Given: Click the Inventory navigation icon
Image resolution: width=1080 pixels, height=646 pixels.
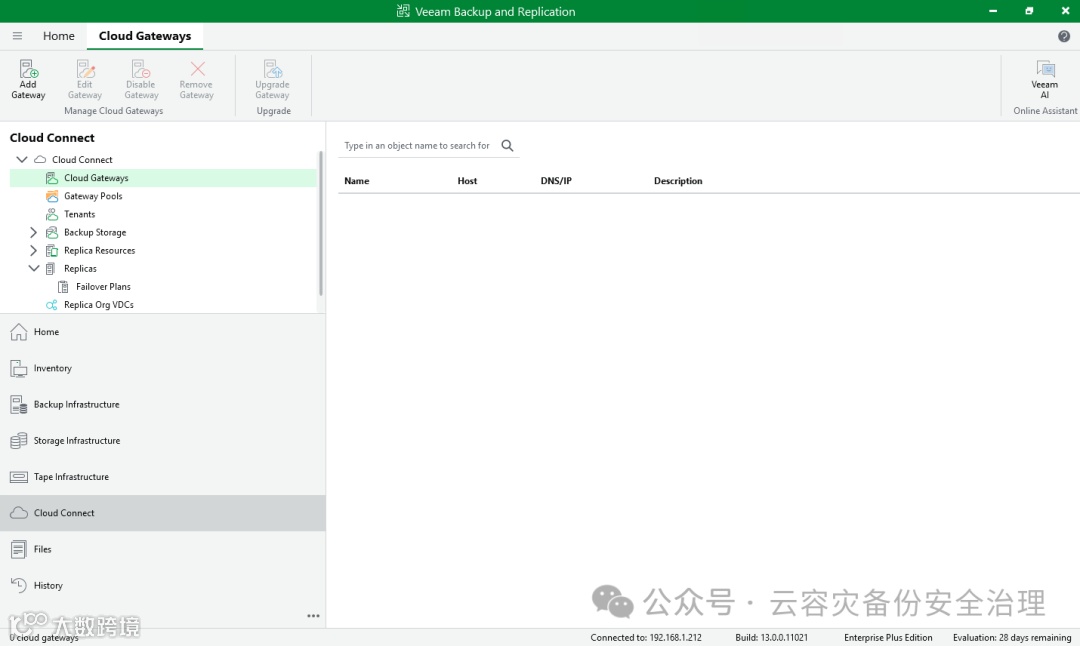Looking at the screenshot, I should pos(19,368).
